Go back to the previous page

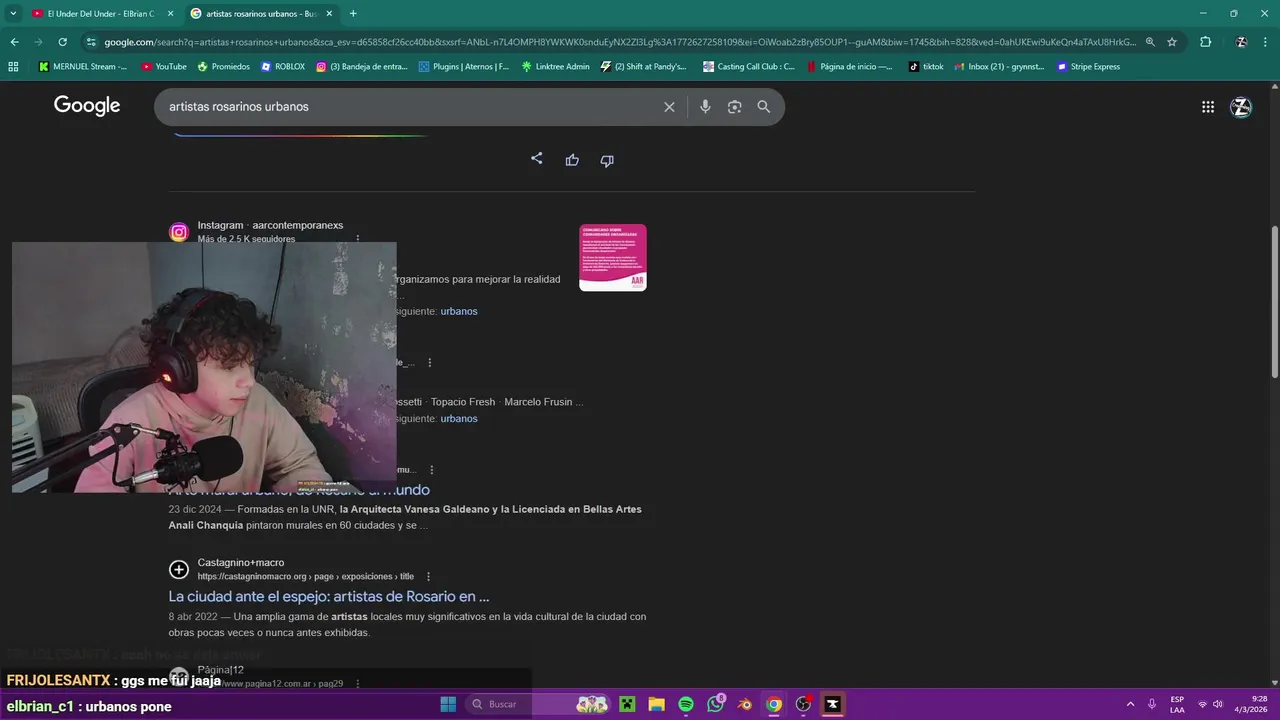coord(14,42)
